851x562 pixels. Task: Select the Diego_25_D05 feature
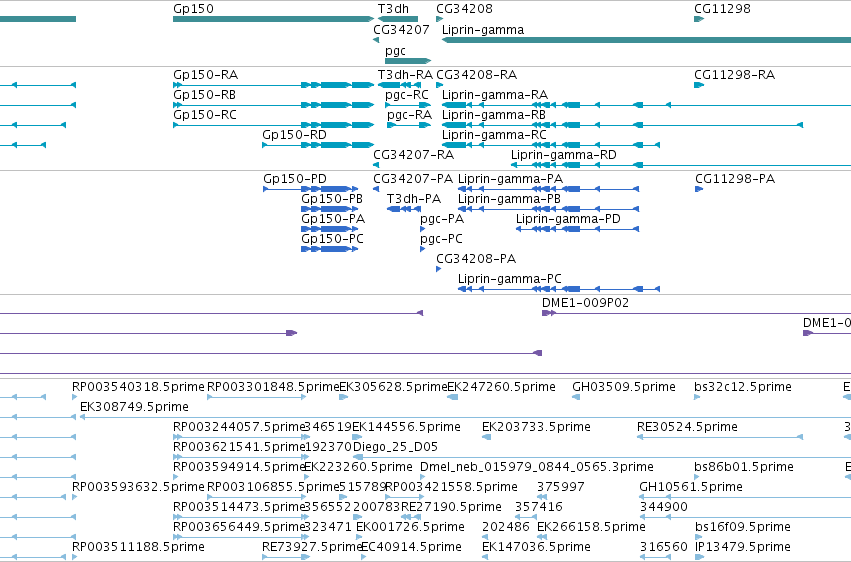(602, 457)
